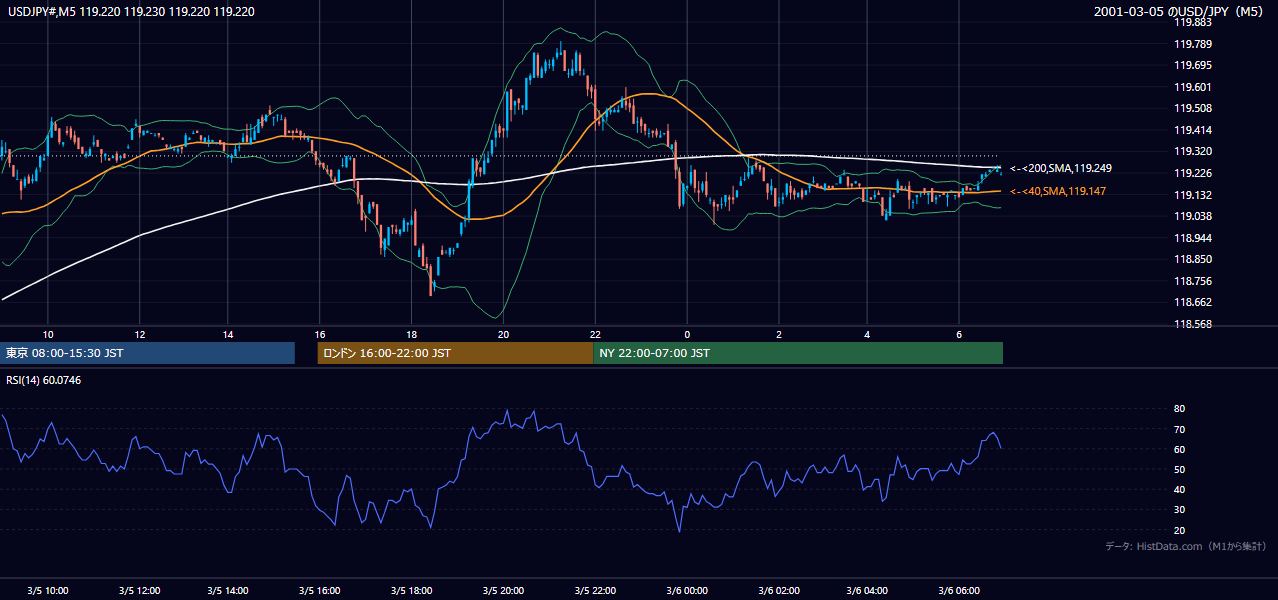Screen dimensions: 1278x600
Task: Click the bottom date label 3/5 20:00
Action: click(x=503, y=591)
